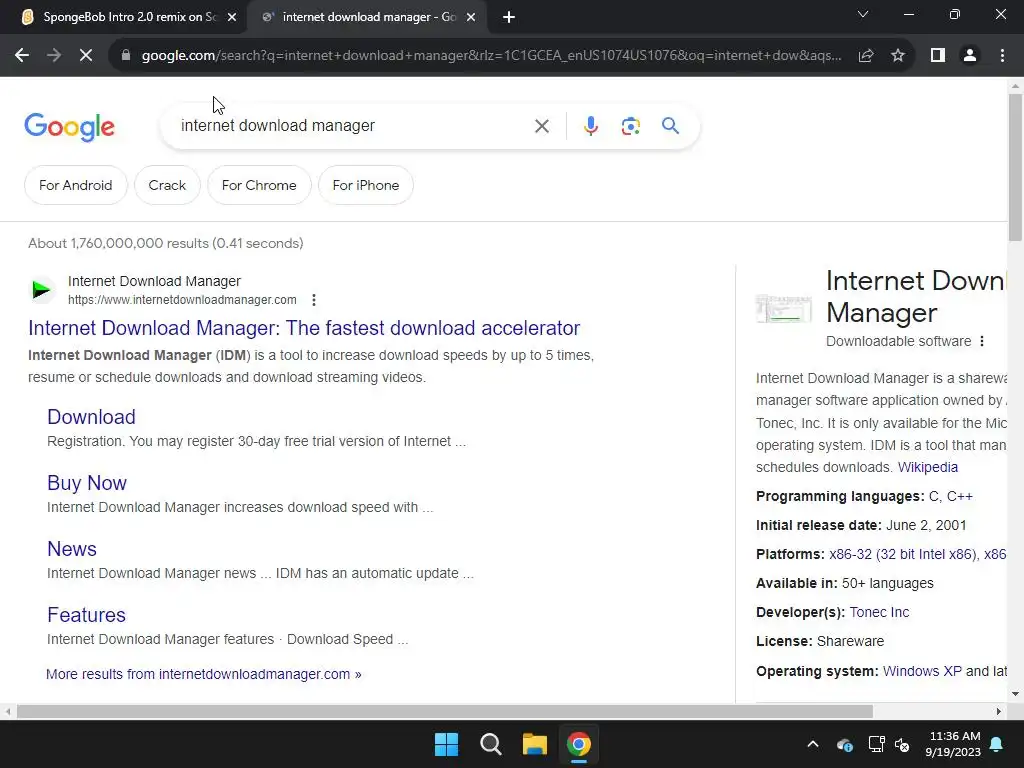Click the horizontal scrollbar thumb

click(x=445, y=711)
